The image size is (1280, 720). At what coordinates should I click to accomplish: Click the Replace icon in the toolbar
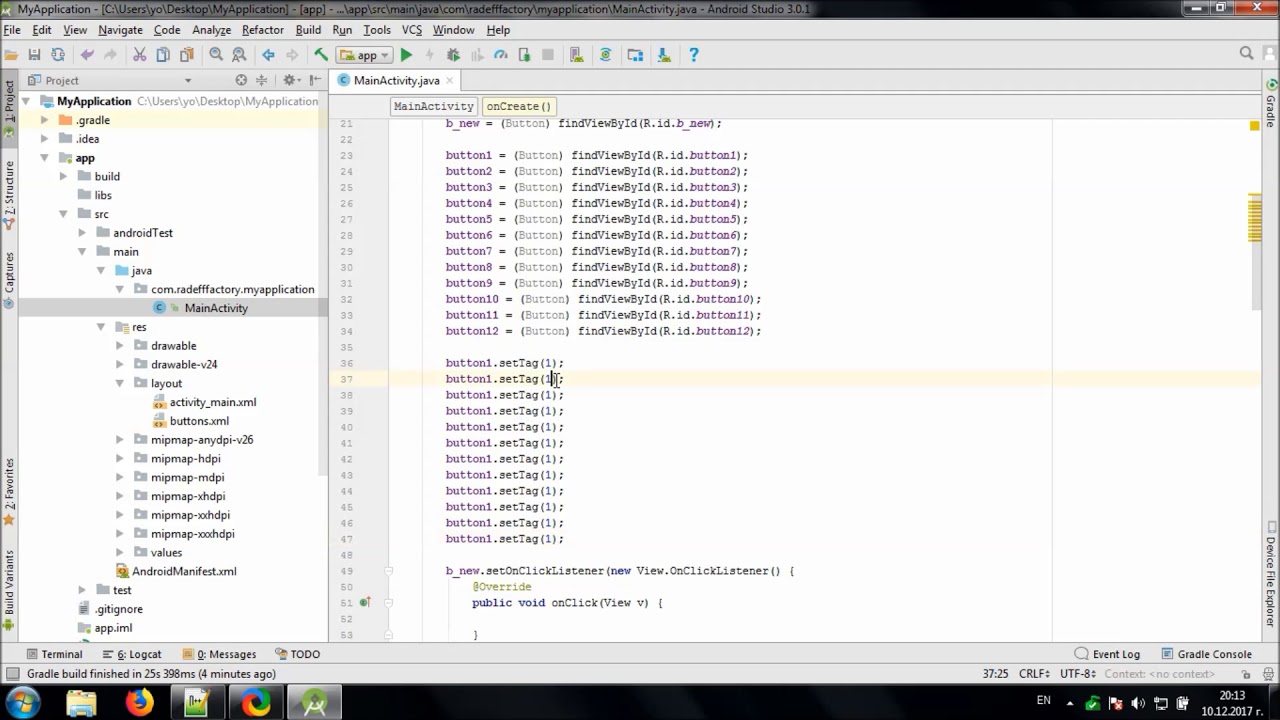coord(239,55)
